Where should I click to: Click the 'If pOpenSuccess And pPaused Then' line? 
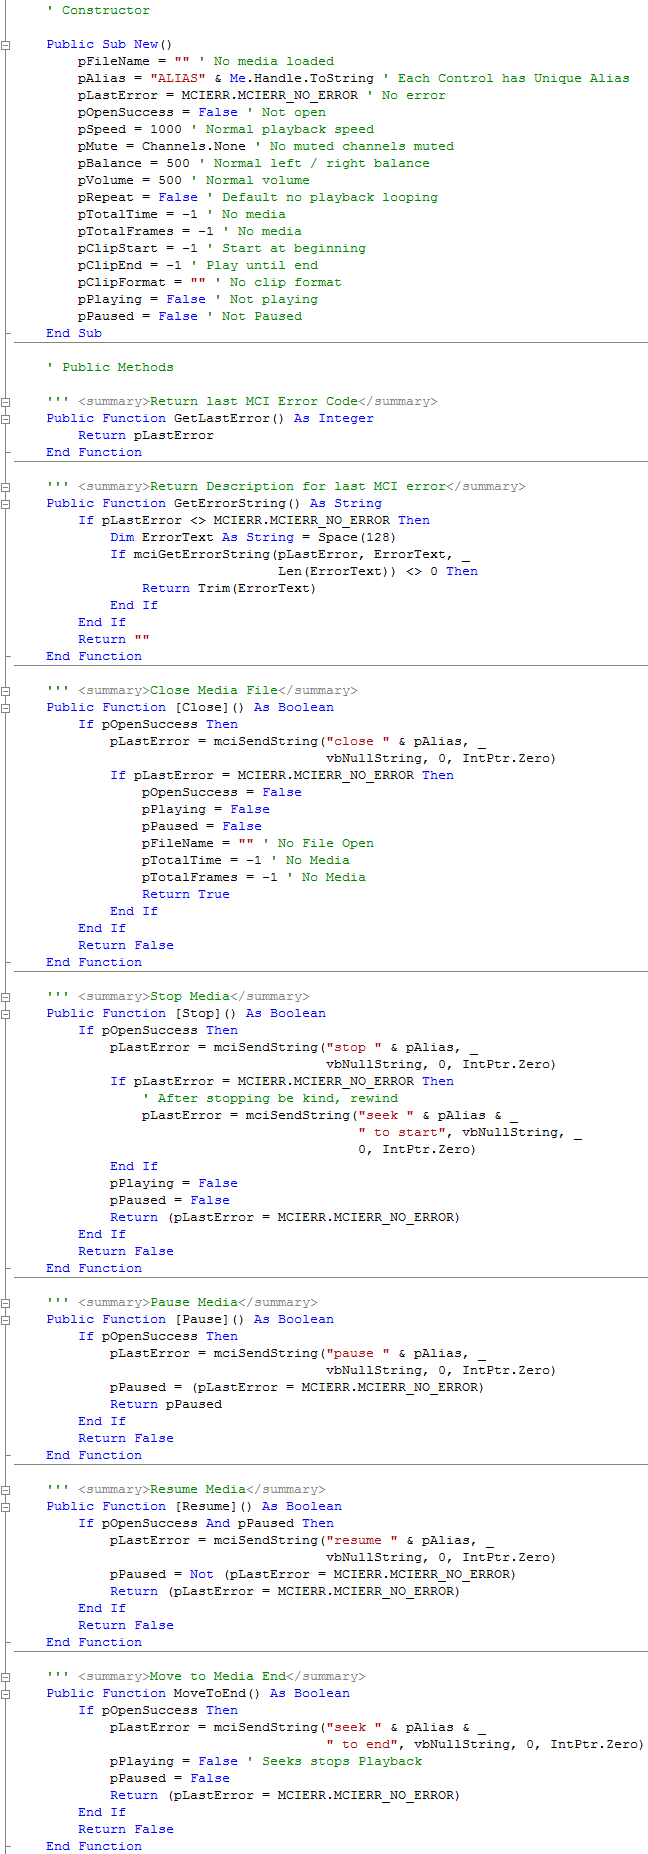206,1523
